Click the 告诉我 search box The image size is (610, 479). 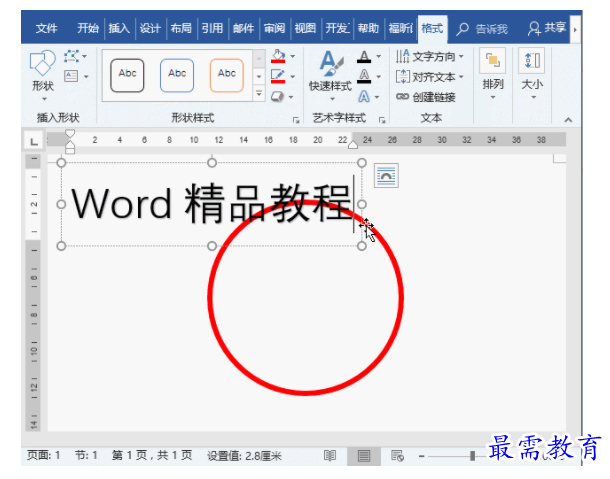[x=483, y=29]
